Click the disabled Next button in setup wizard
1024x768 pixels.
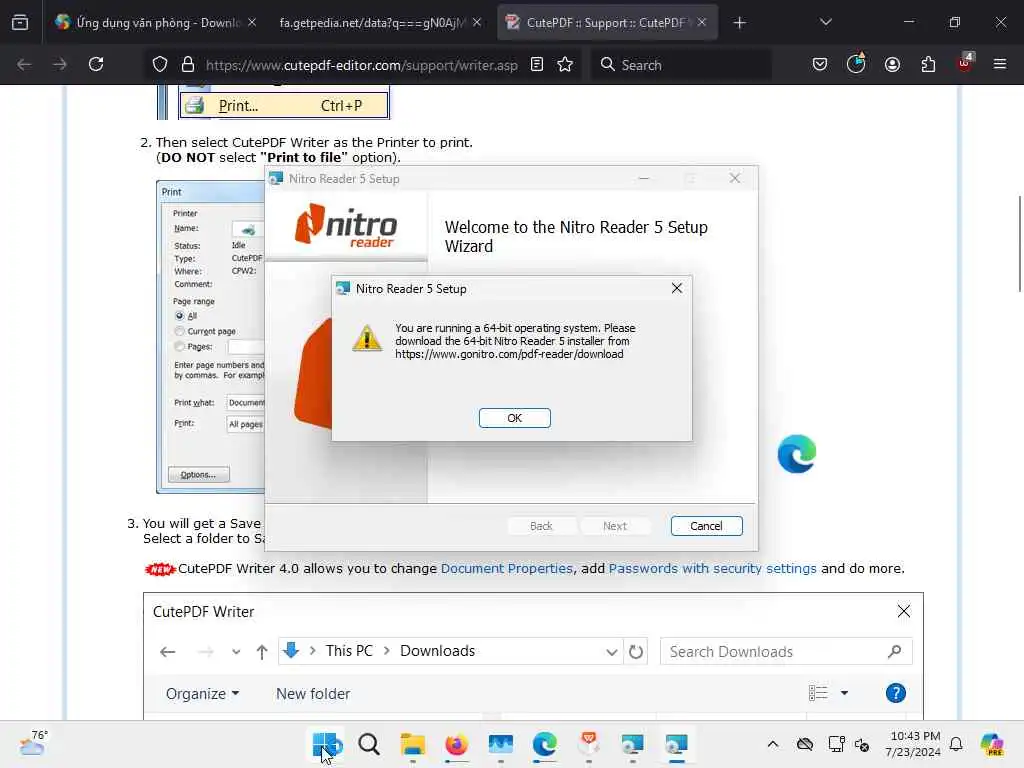point(615,526)
